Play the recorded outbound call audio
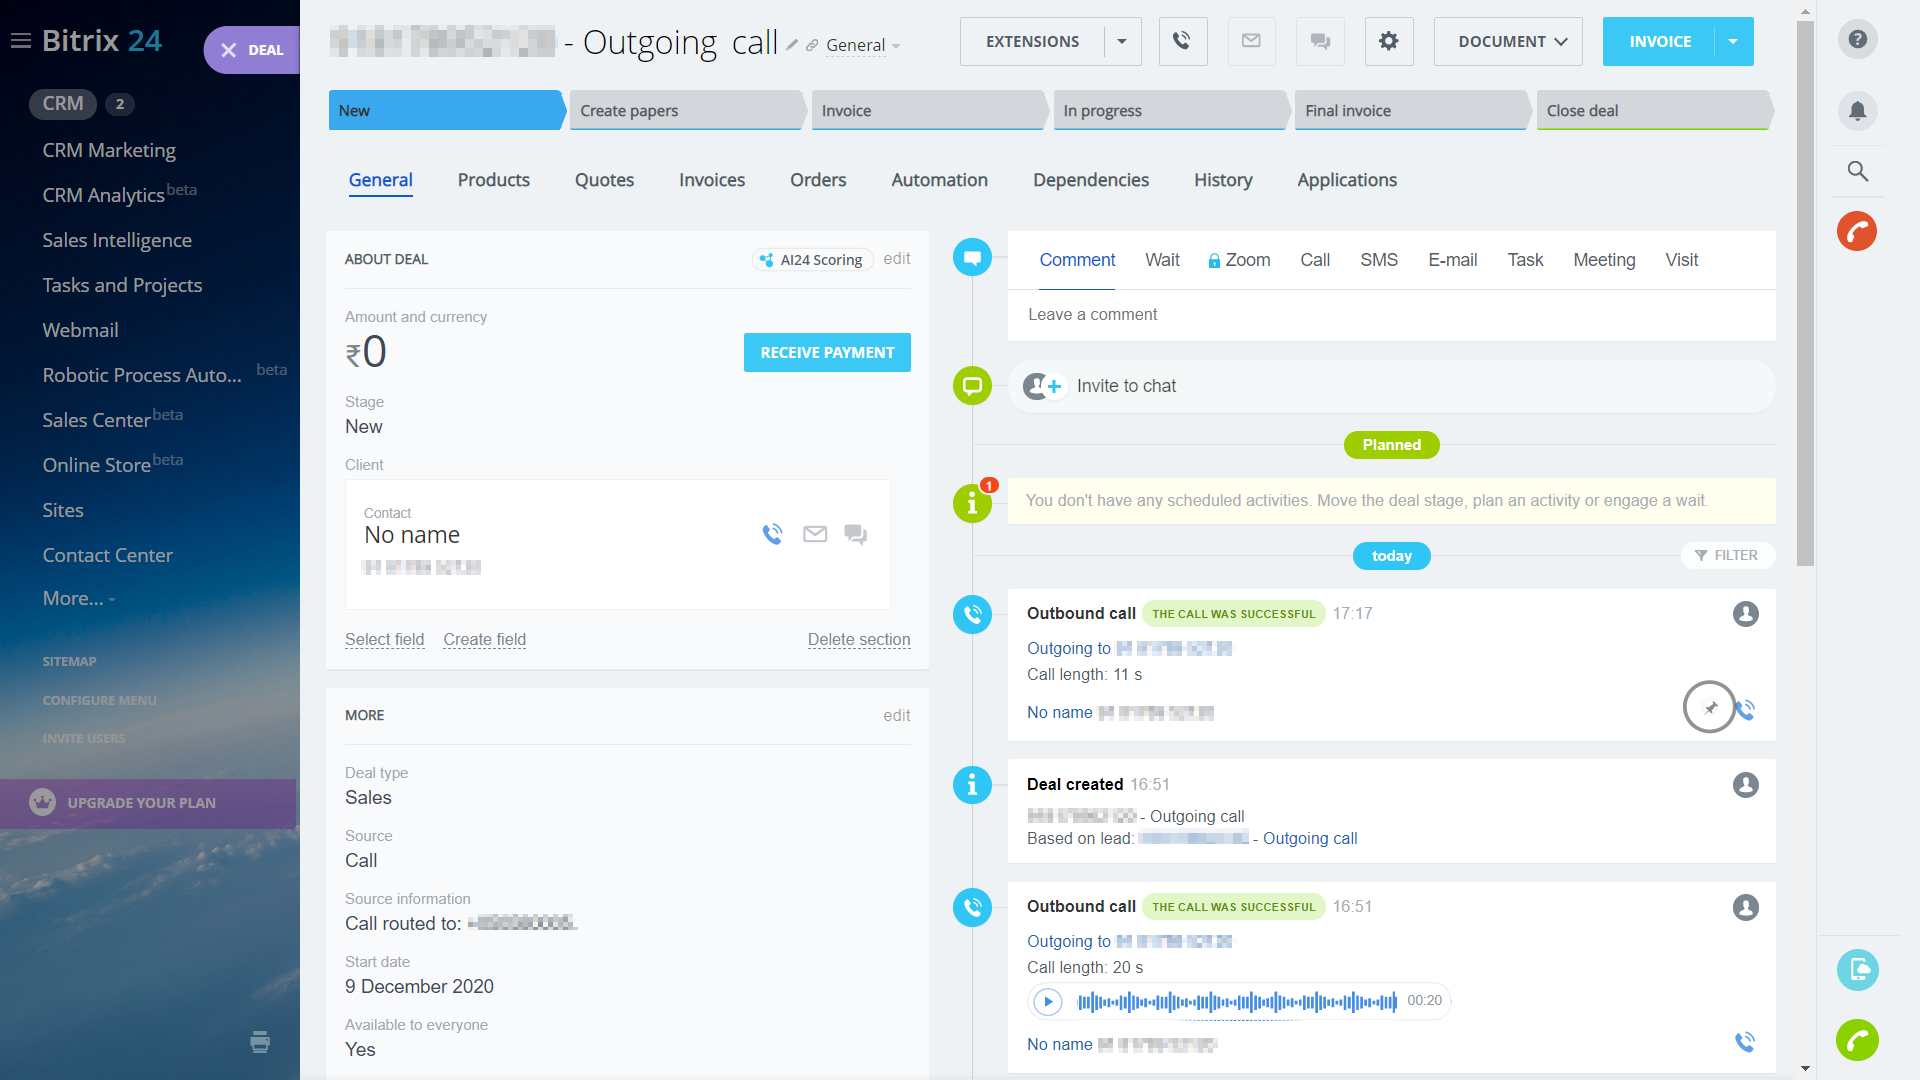 (x=1047, y=1000)
